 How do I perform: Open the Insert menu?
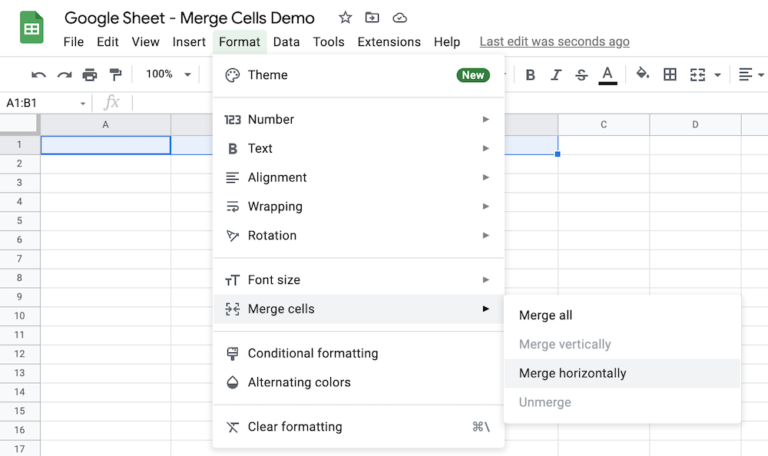click(x=189, y=42)
